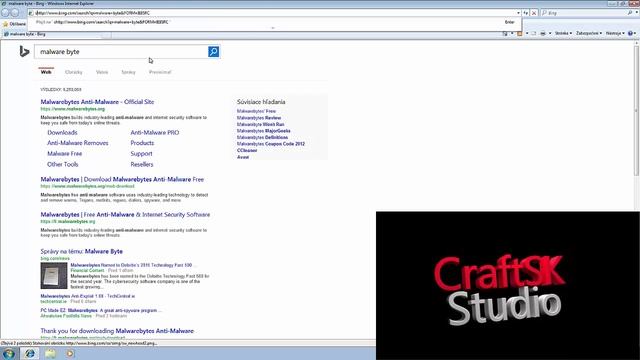
Task: Open the Resellers sitelink
Action: point(142,164)
